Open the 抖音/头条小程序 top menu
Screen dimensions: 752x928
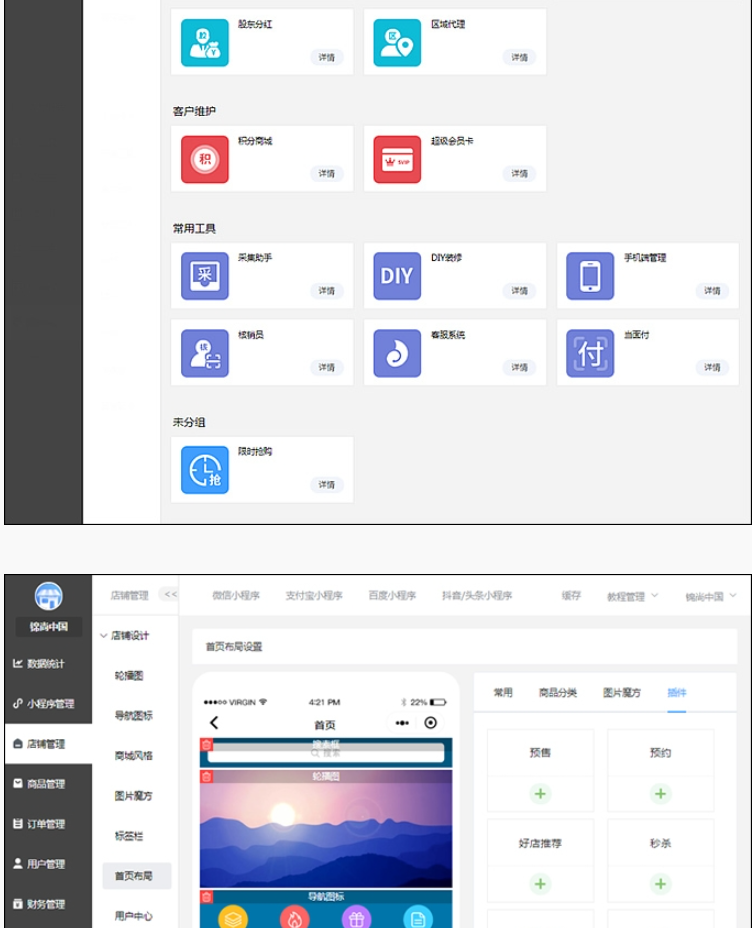click(477, 595)
